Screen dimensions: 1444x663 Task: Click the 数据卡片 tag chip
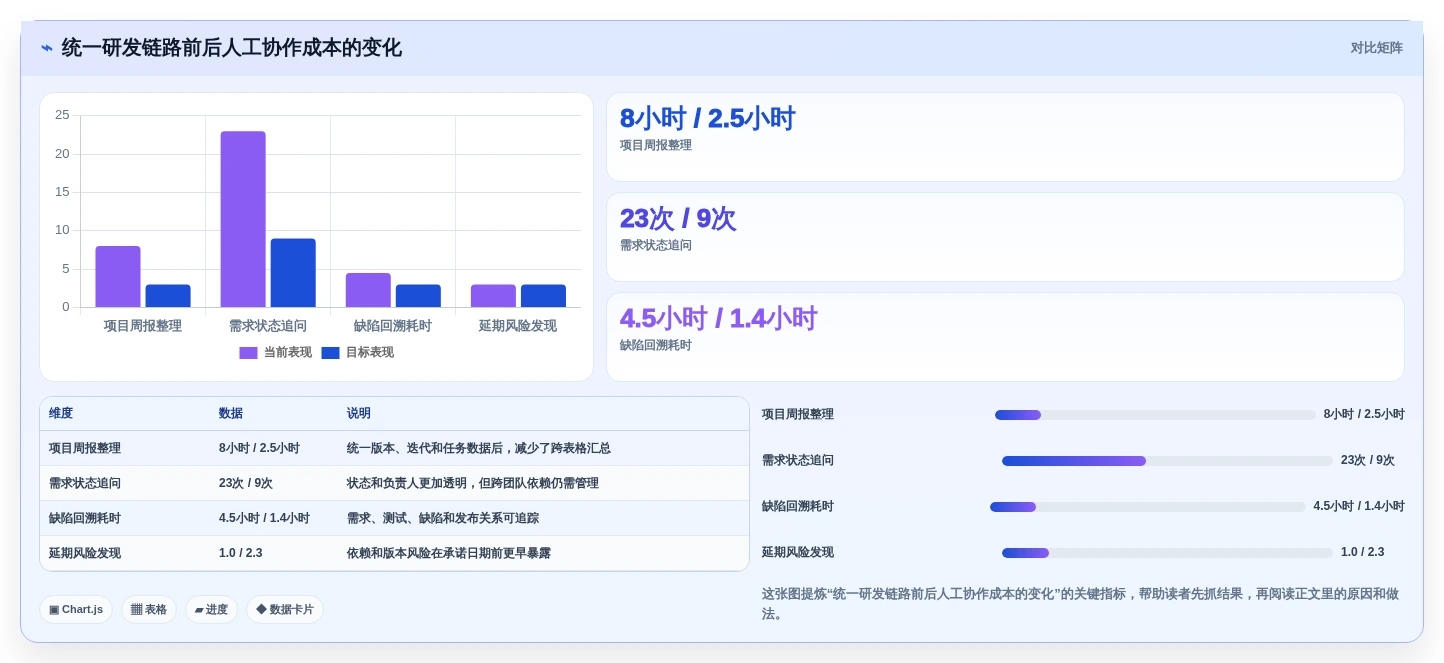tap(285, 609)
